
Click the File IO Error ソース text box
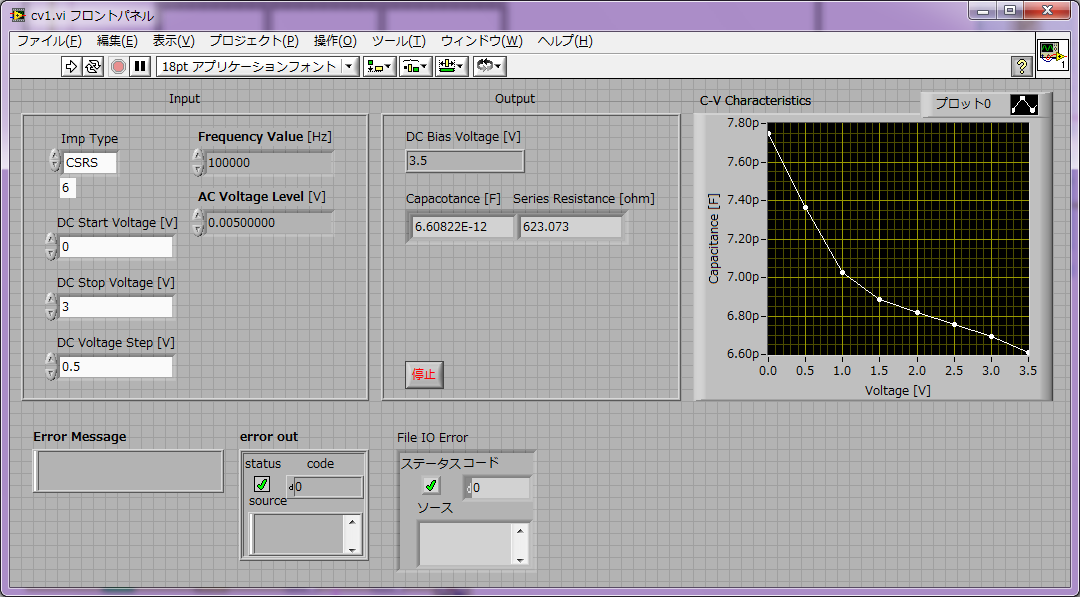tap(465, 544)
